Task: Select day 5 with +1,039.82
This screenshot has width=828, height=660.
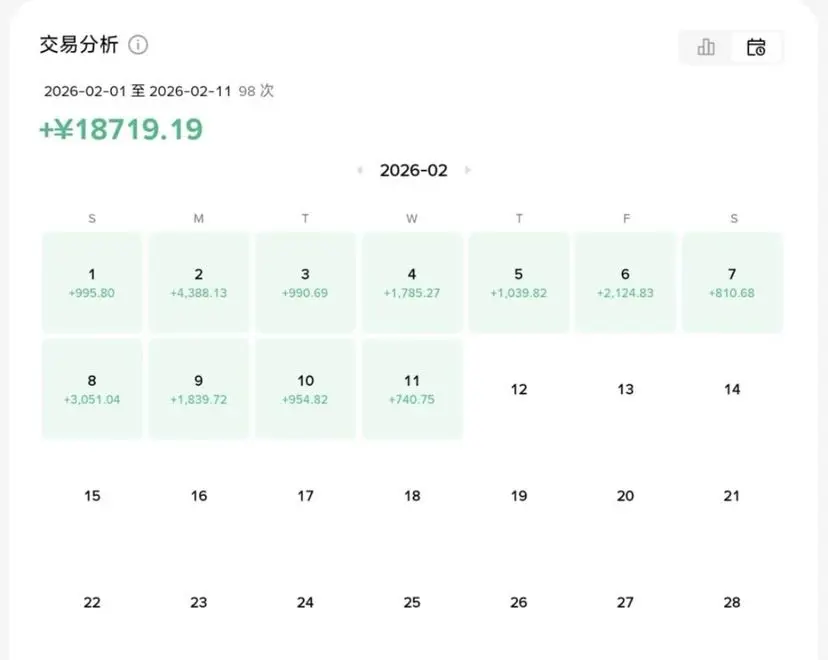Action: [x=519, y=283]
